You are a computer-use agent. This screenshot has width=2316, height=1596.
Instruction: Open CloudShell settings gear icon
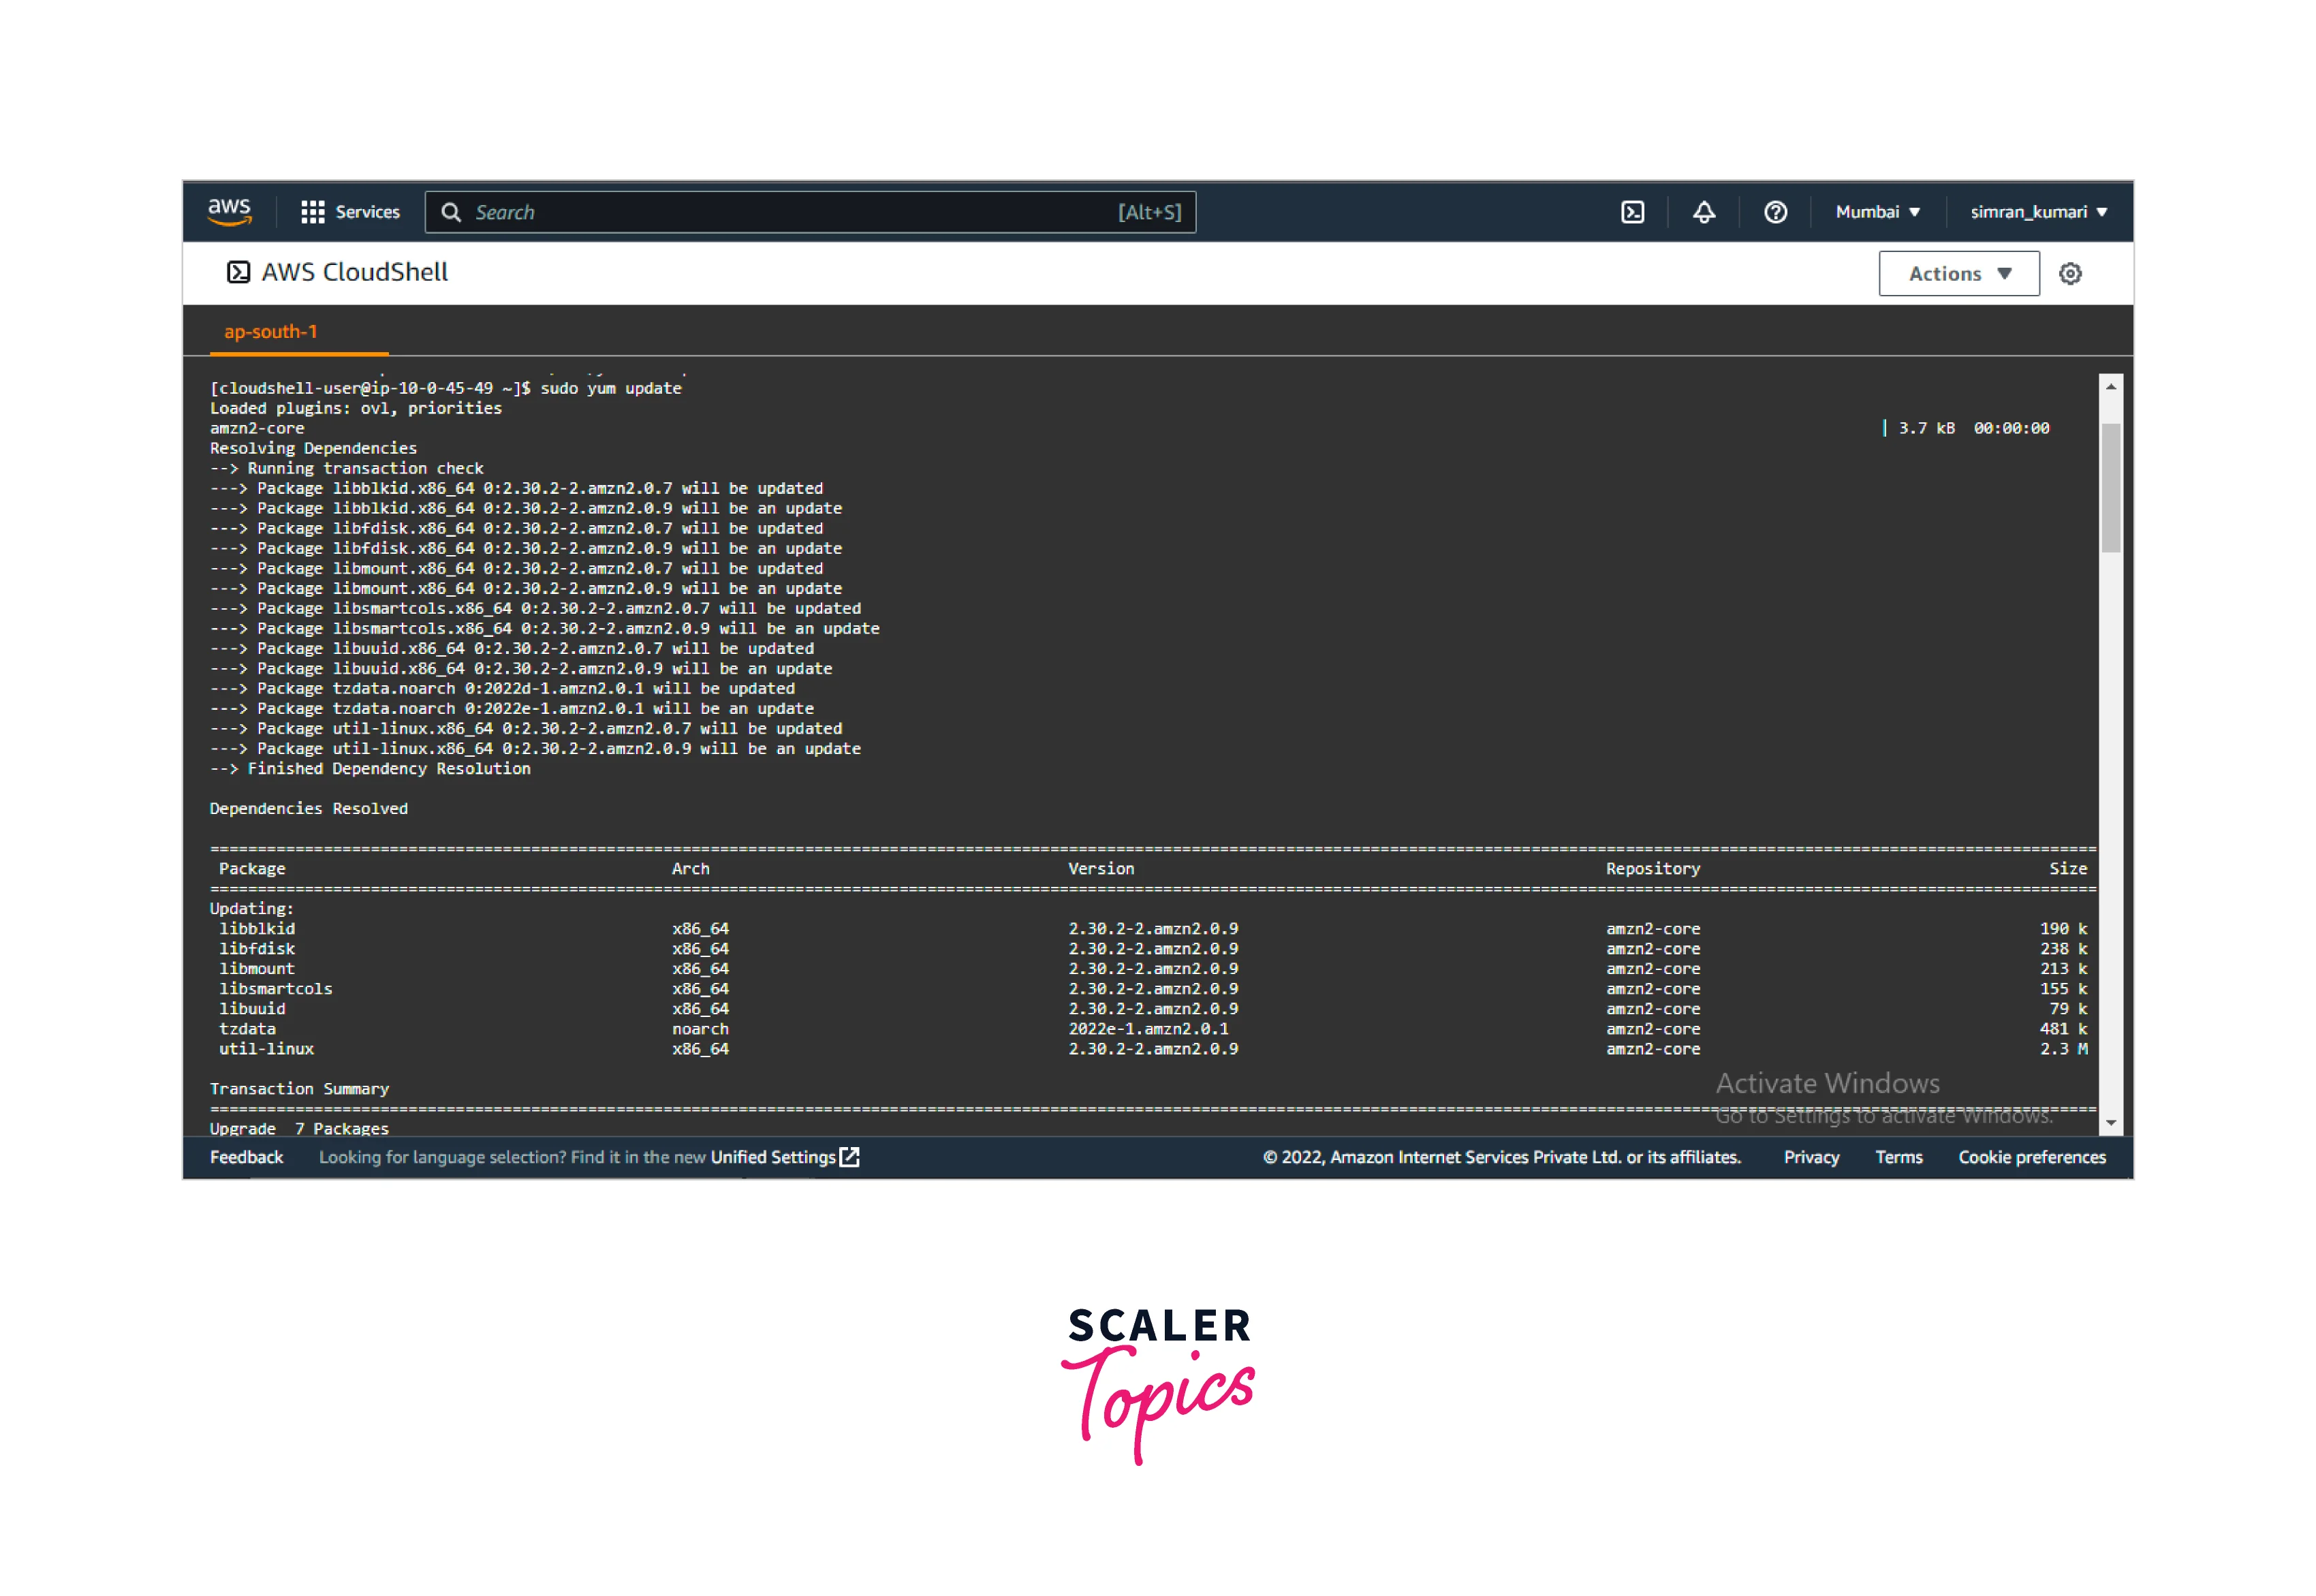[2070, 273]
